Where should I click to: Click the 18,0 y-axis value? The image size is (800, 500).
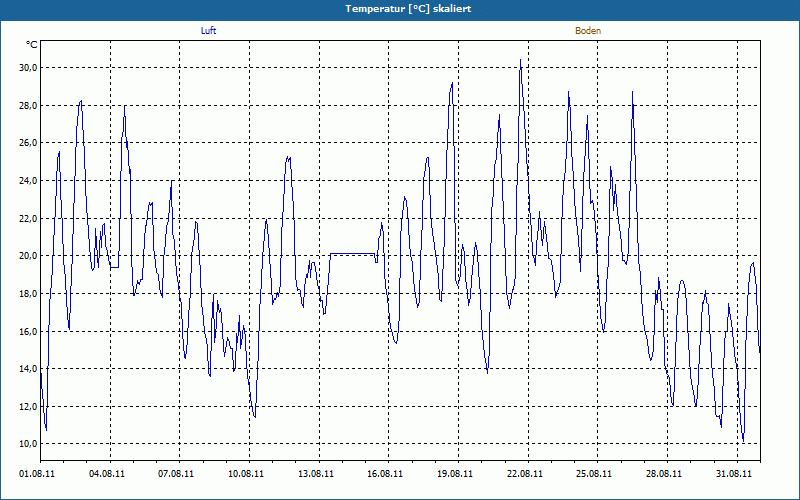(29, 293)
